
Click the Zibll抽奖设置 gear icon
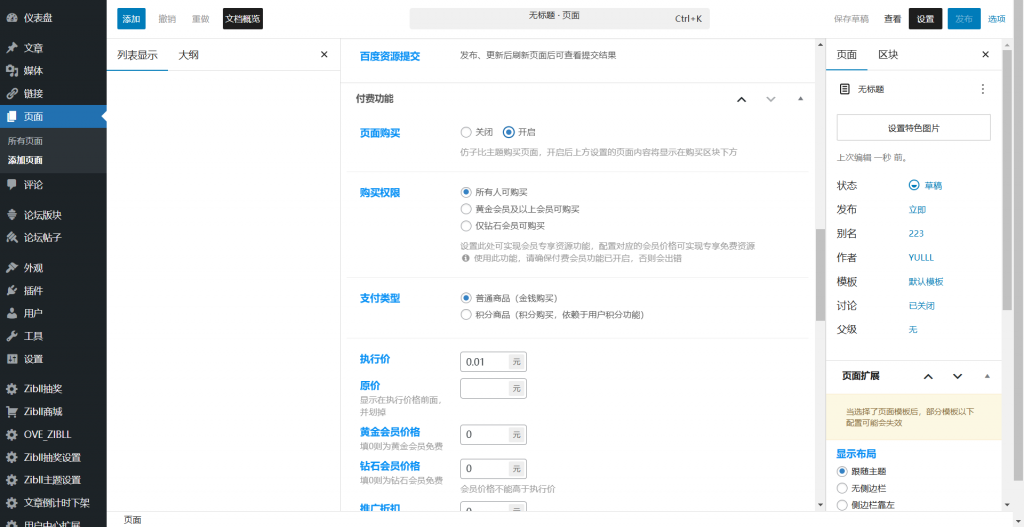(x=12, y=458)
